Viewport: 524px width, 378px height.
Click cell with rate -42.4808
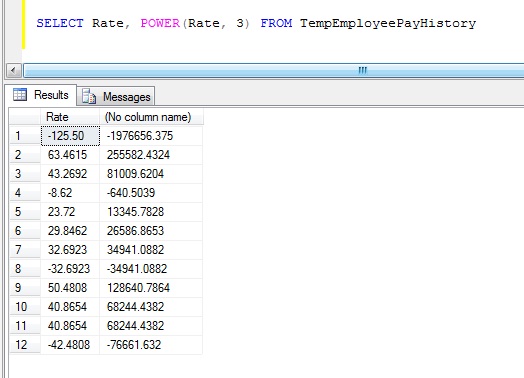tap(70, 345)
